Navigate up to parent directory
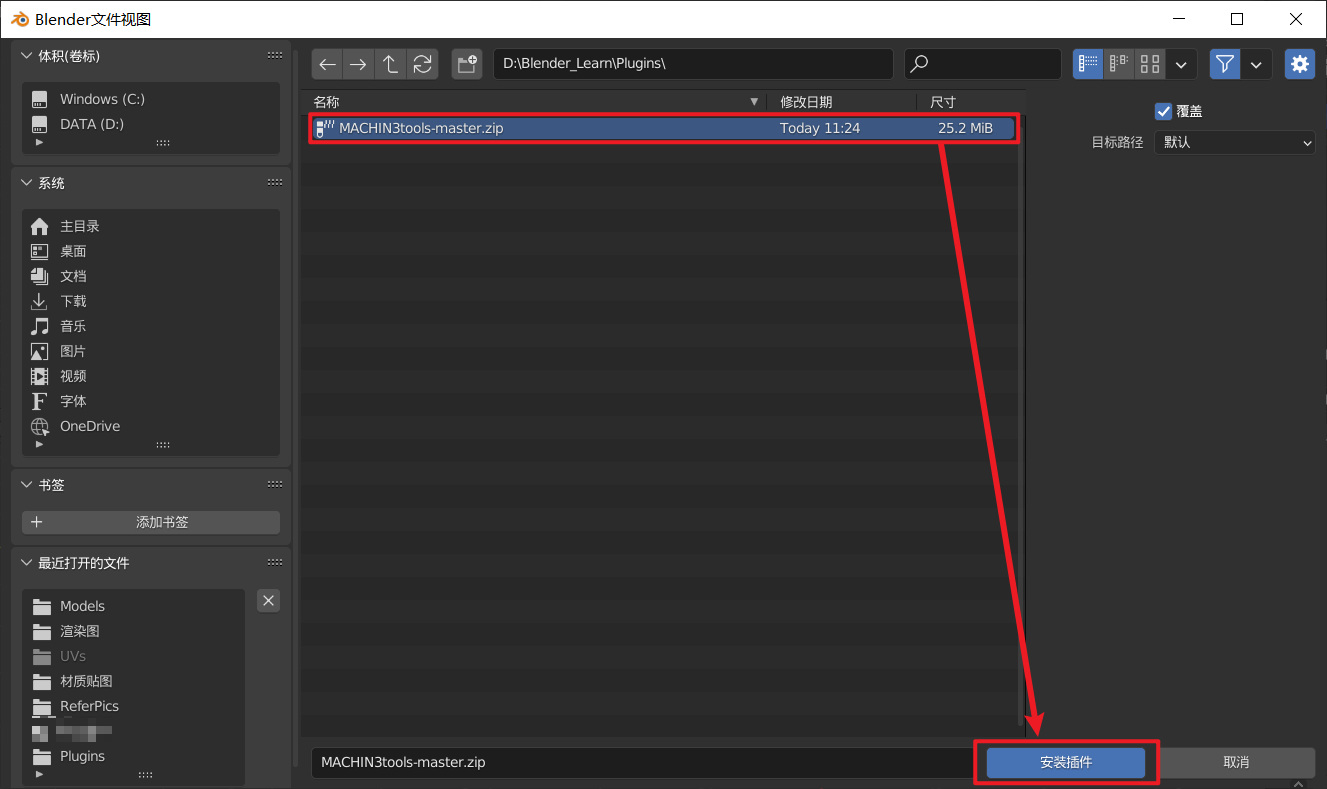This screenshot has width=1327, height=789. coord(390,64)
